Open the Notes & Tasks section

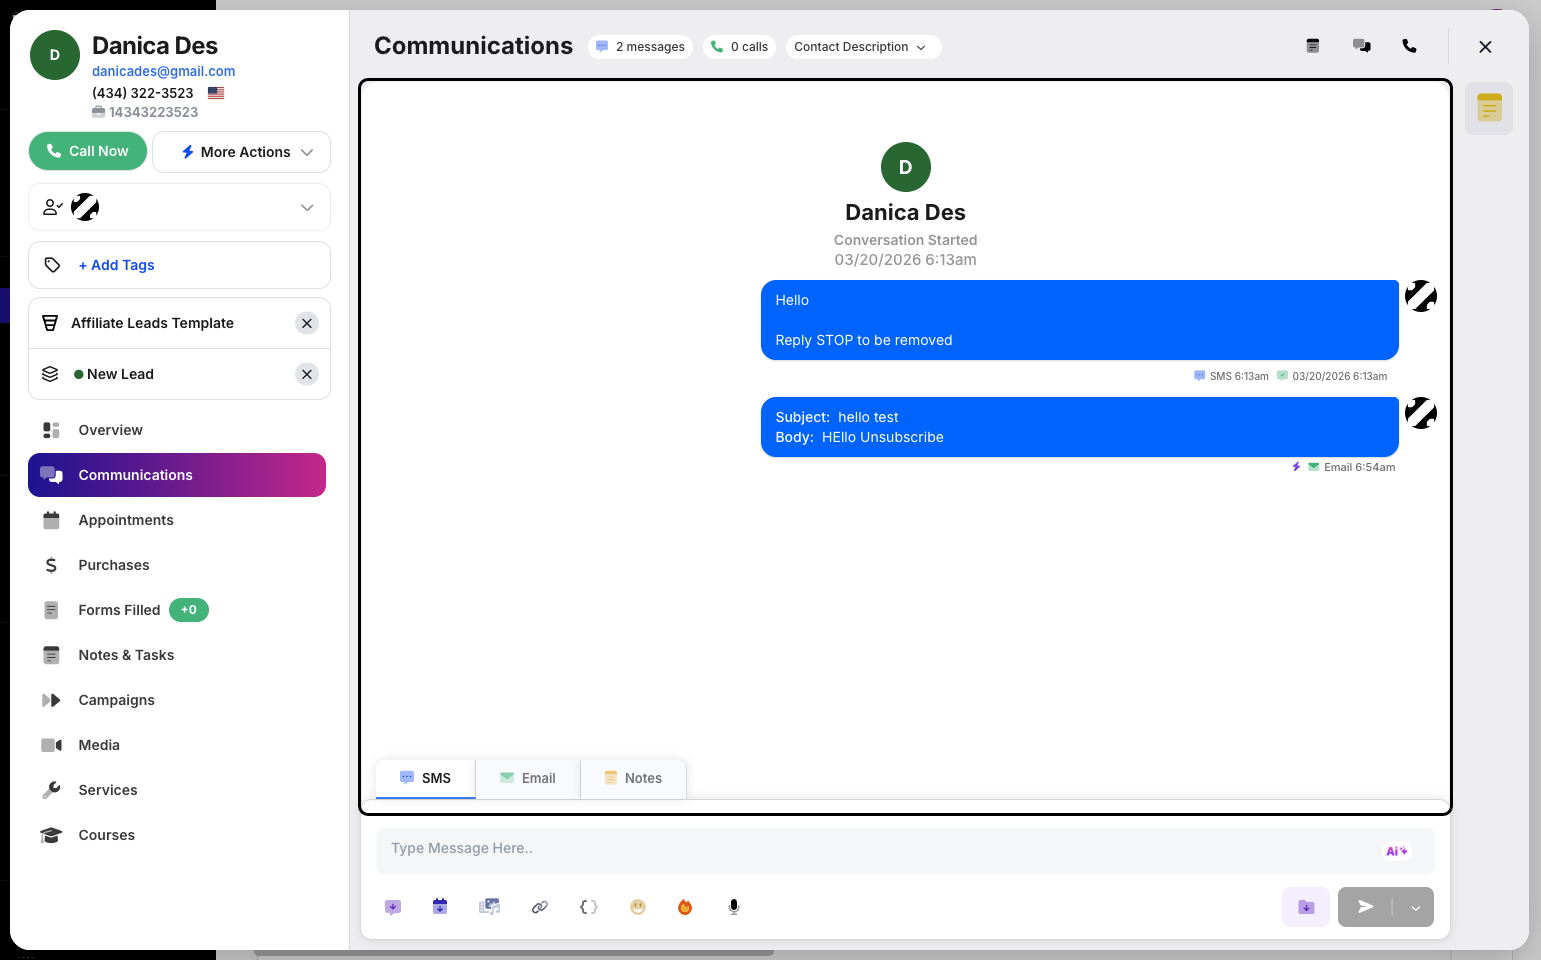pos(177,655)
